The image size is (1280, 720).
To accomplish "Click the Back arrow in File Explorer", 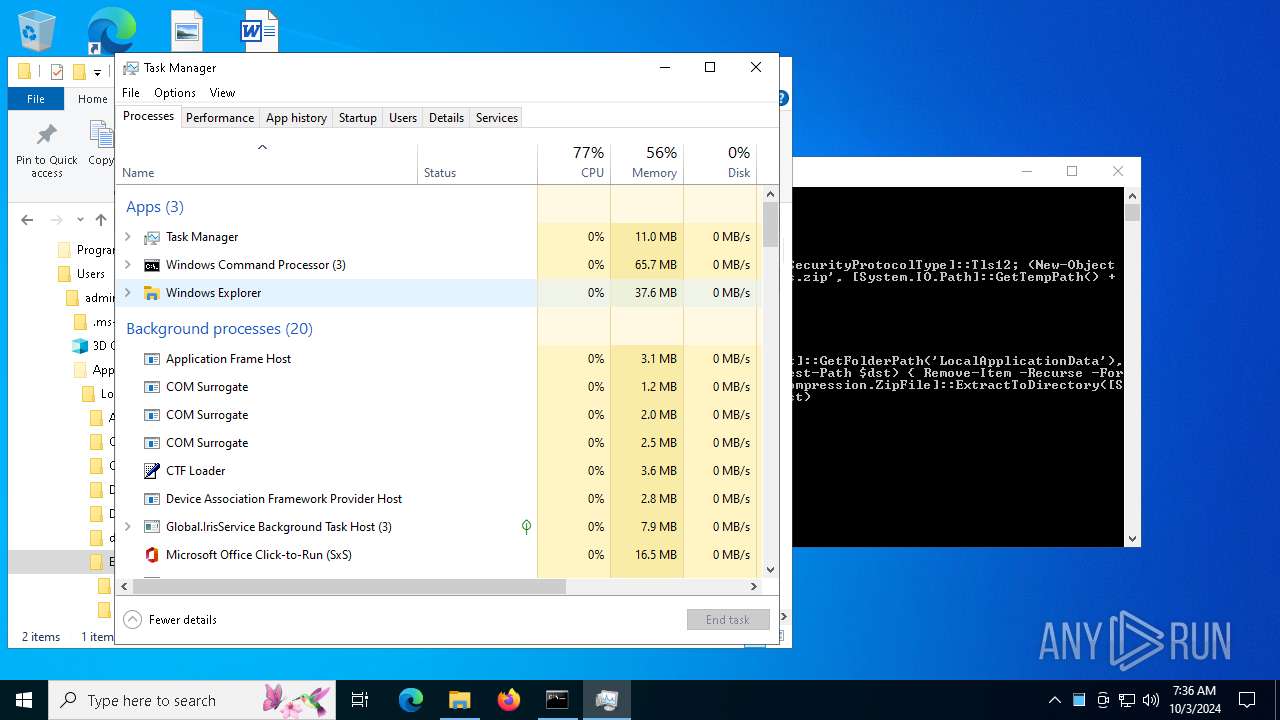I will (x=27, y=220).
